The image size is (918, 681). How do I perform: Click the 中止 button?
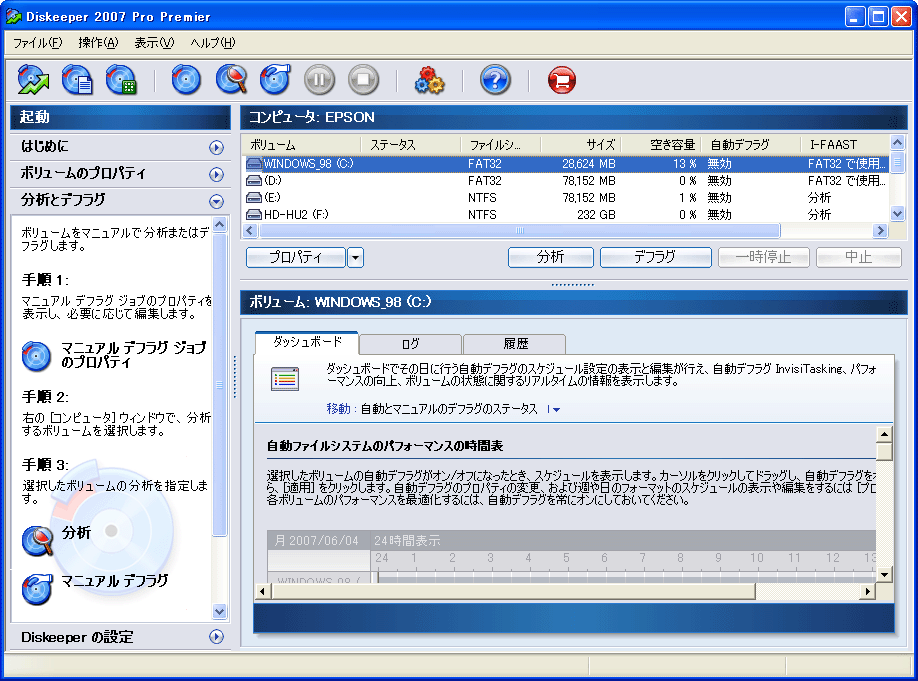pyautogui.click(x=858, y=258)
